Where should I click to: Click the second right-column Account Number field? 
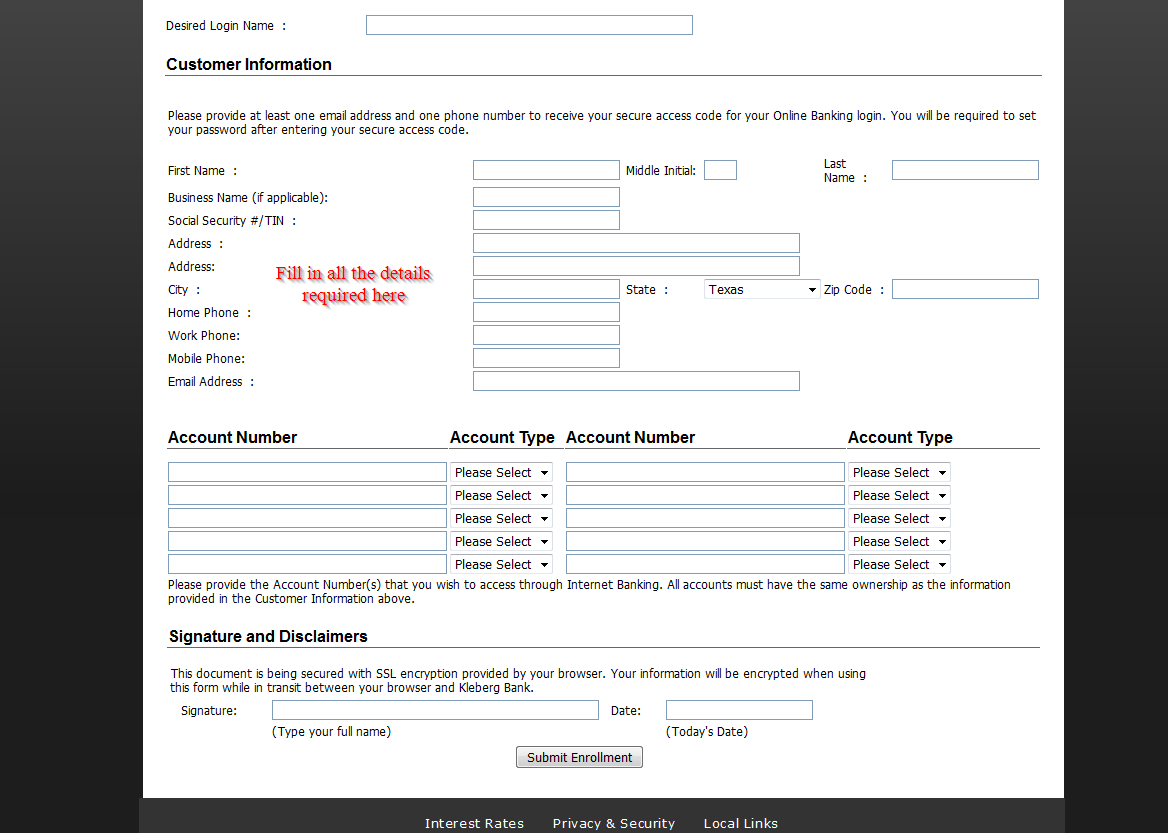point(705,496)
